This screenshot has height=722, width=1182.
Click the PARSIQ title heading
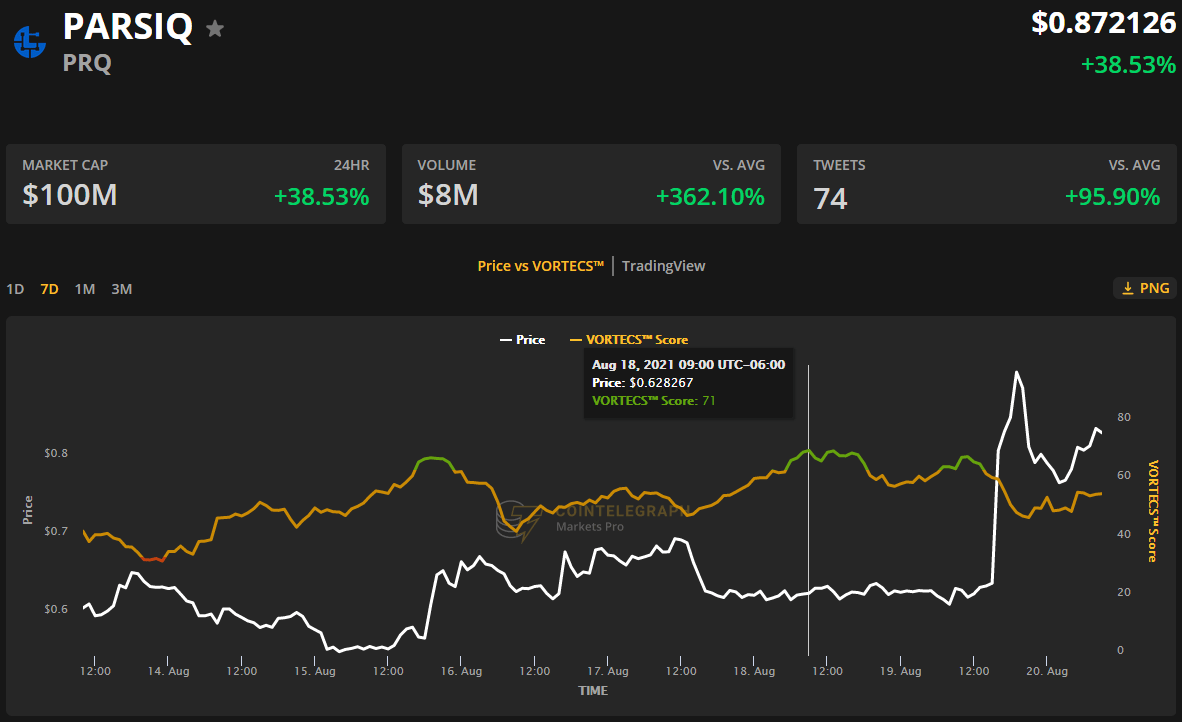click(127, 27)
